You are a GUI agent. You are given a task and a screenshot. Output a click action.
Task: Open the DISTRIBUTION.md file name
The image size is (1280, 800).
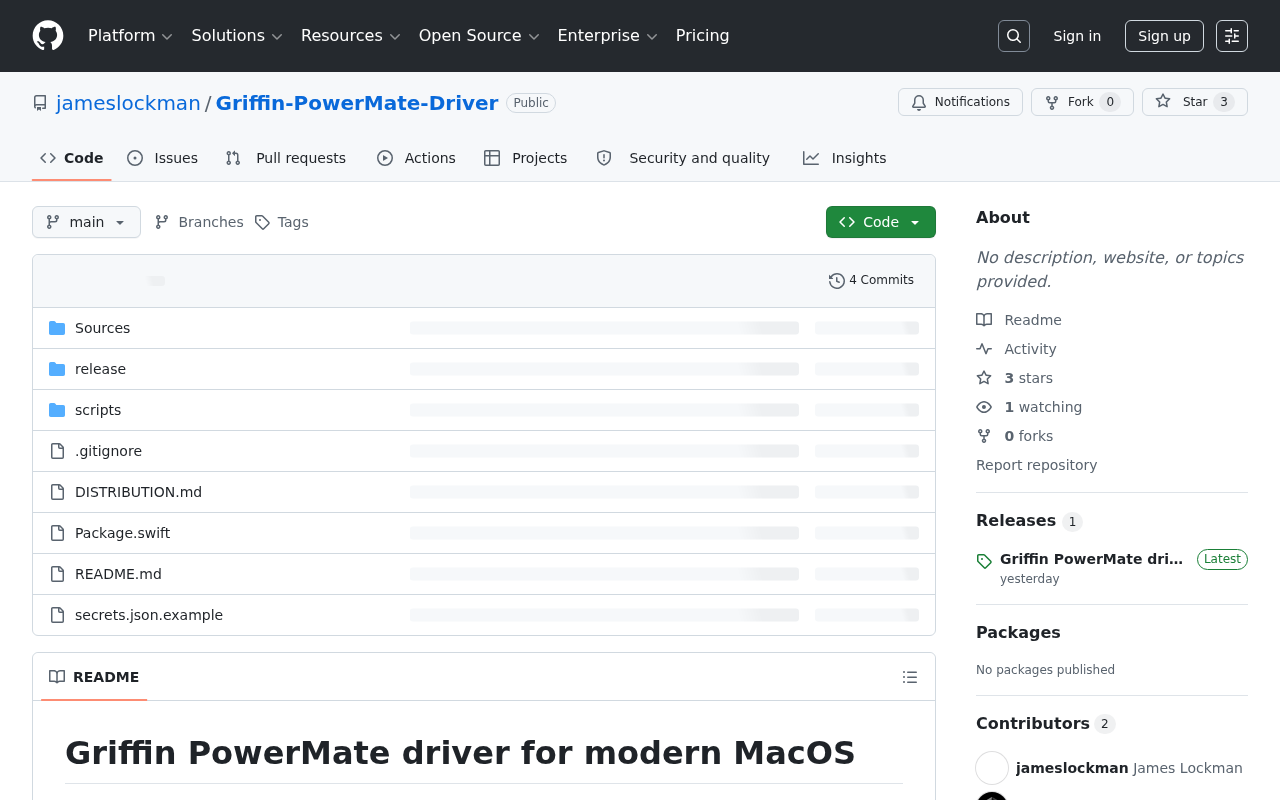138,492
